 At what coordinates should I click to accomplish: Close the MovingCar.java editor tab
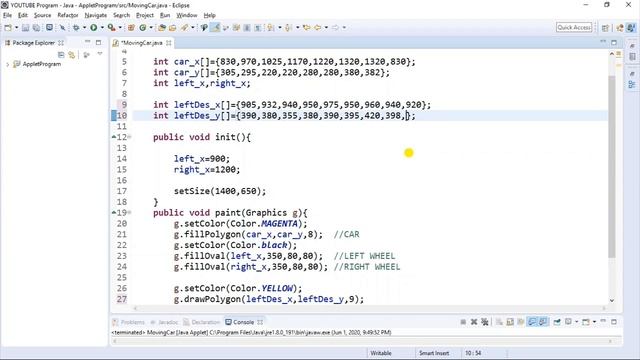click(x=169, y=43)
